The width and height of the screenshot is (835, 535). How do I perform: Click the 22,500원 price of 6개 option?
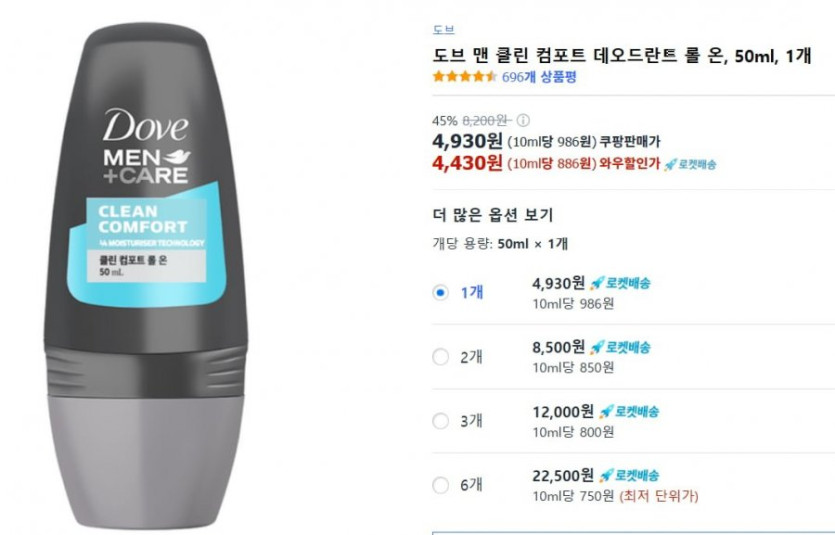tap(563, 475)
